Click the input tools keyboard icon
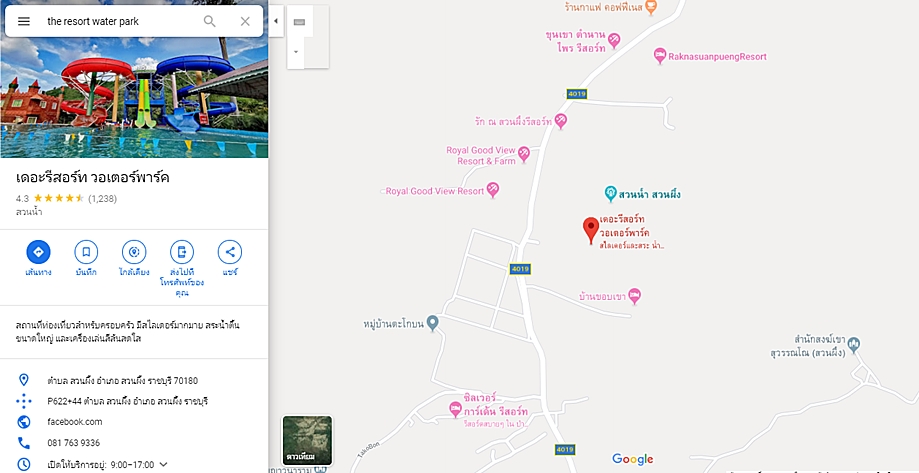The height and width of the screenshot is (473, 919). point(299,22)
